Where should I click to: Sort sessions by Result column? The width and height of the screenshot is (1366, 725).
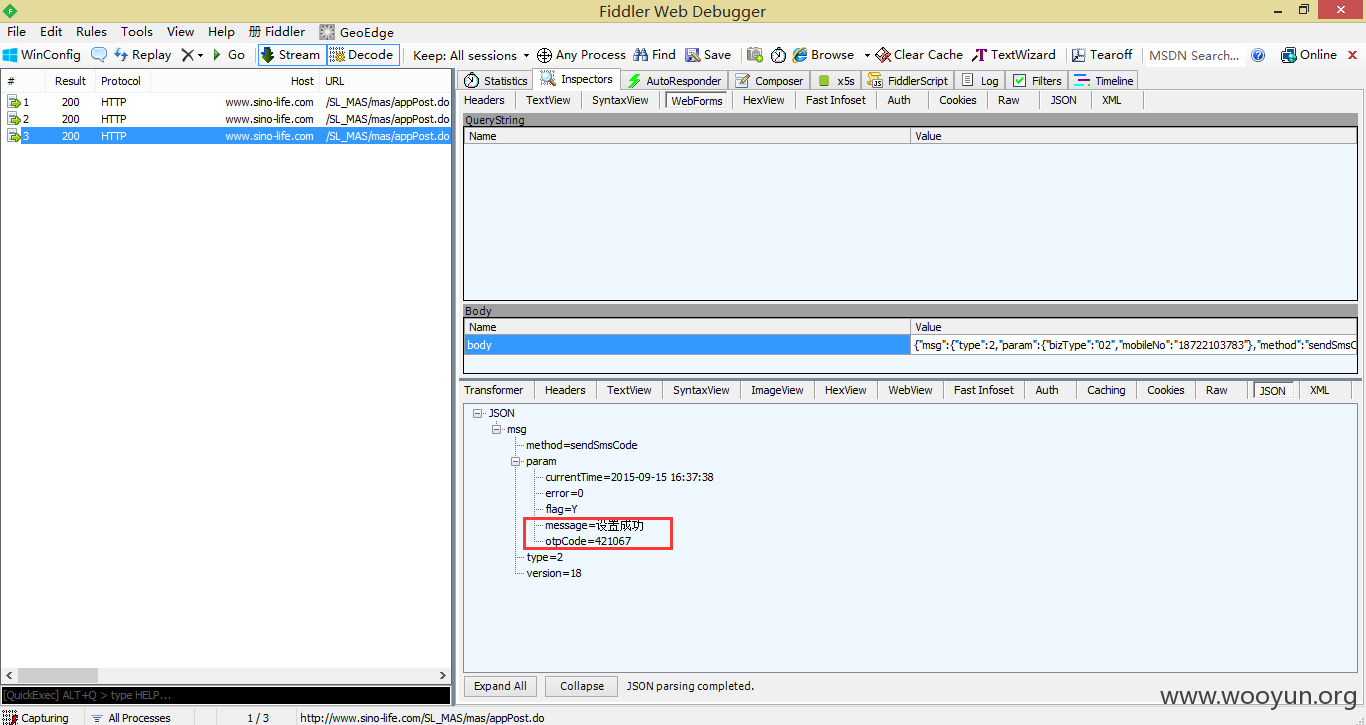[70, 81]
